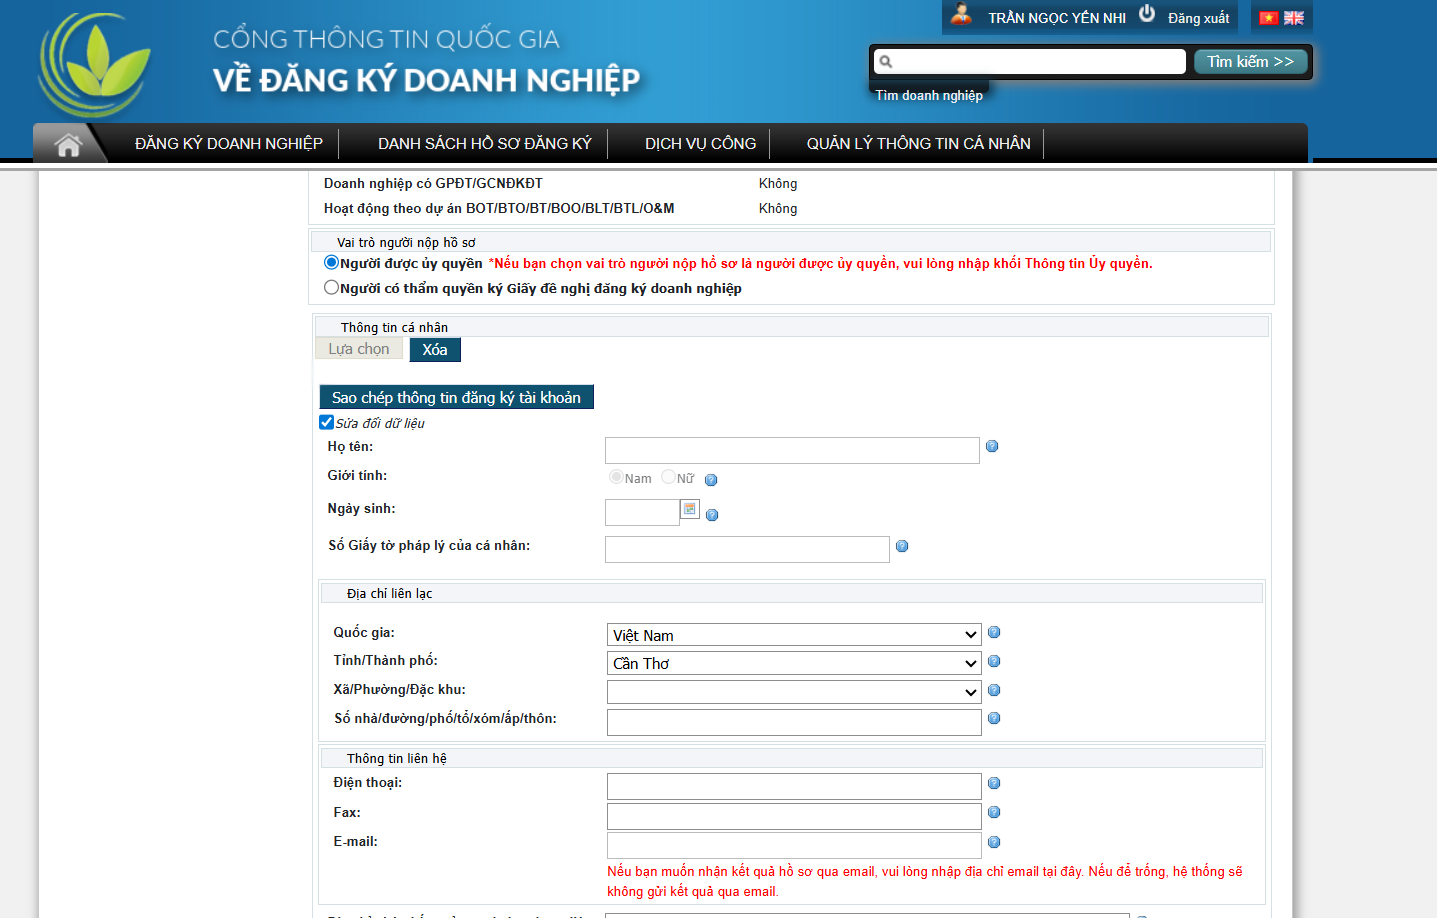Click the Tìm kiếm search button
Viewport: 1437px width, 918px height.
point(1250,62)
